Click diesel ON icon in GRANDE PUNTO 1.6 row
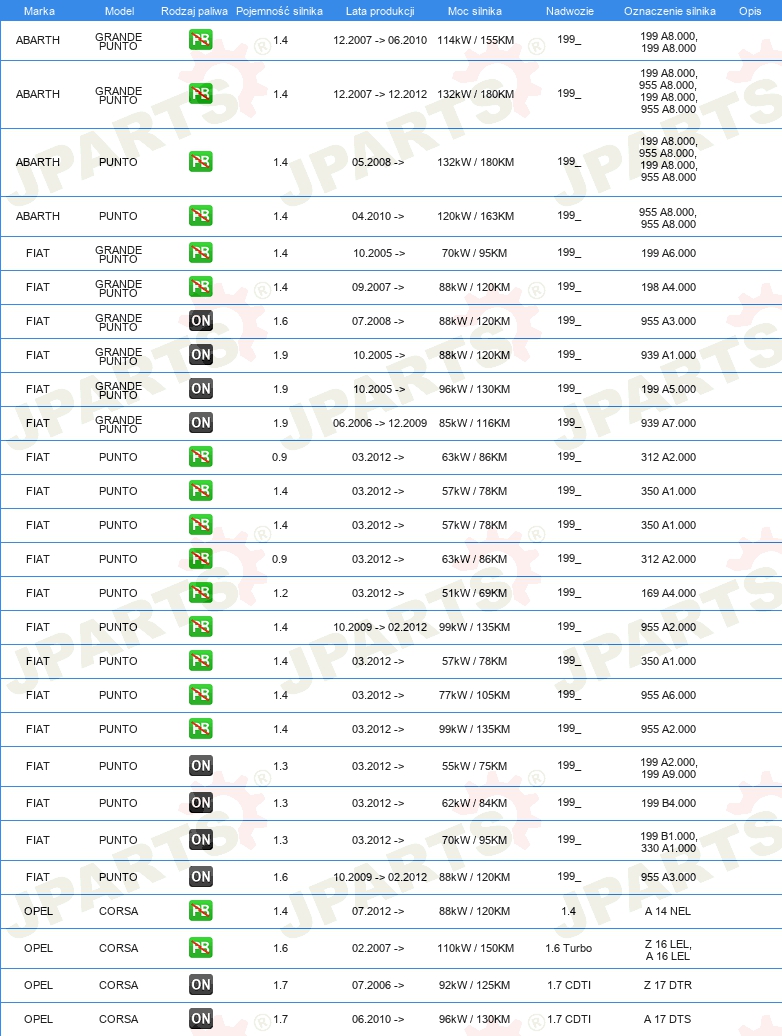782x1036 pixels. pos(201,320)
